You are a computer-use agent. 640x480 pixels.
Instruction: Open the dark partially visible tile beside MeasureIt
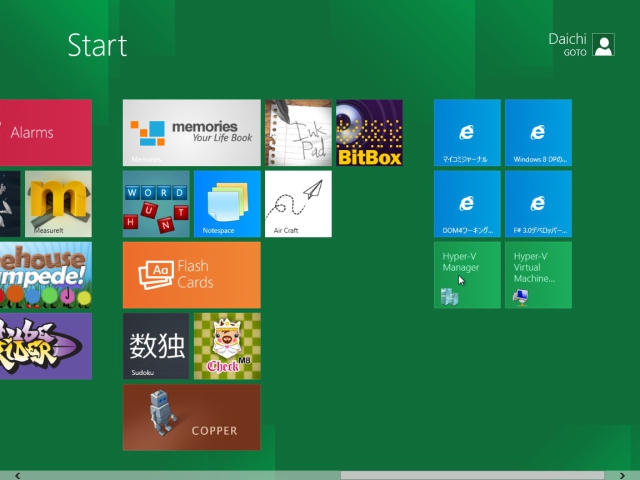click(10, 204)
